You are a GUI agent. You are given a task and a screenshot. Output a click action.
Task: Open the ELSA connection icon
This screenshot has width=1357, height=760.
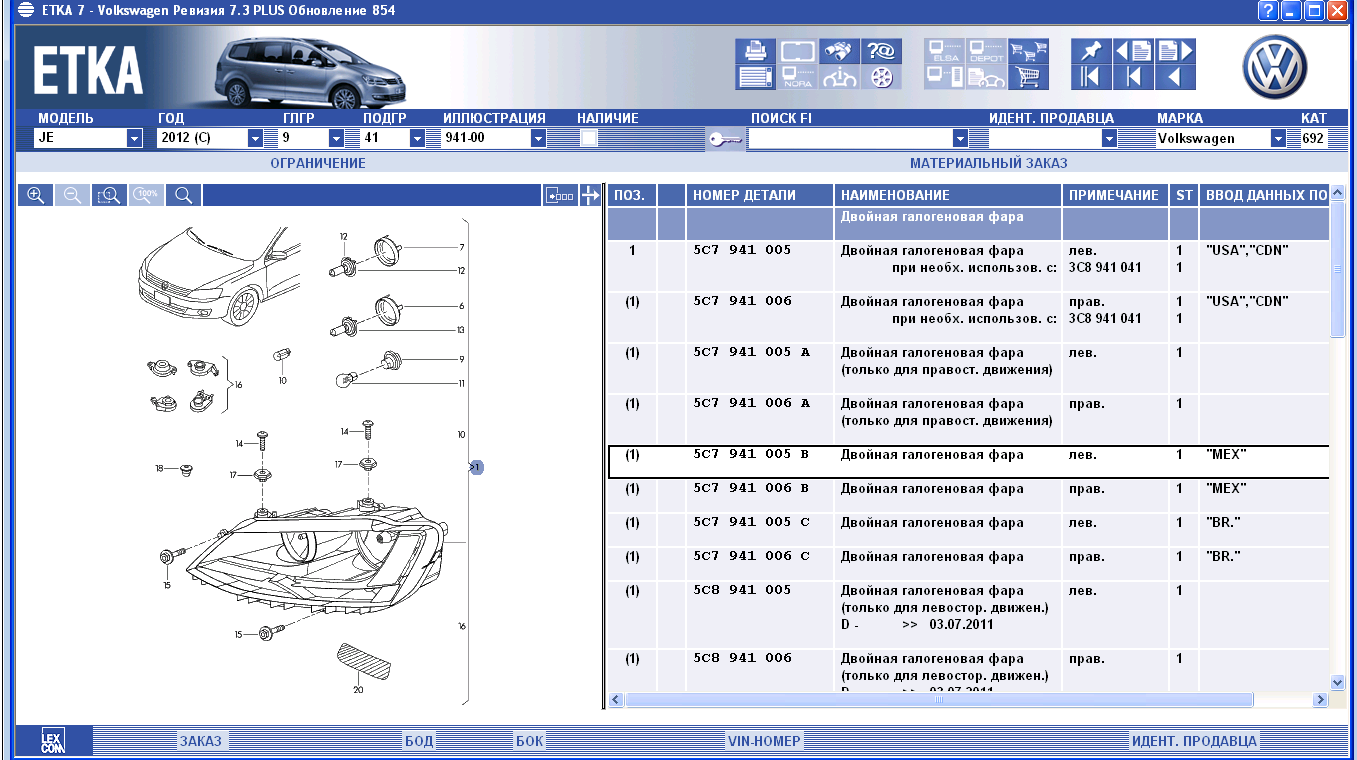pos(945,51)
